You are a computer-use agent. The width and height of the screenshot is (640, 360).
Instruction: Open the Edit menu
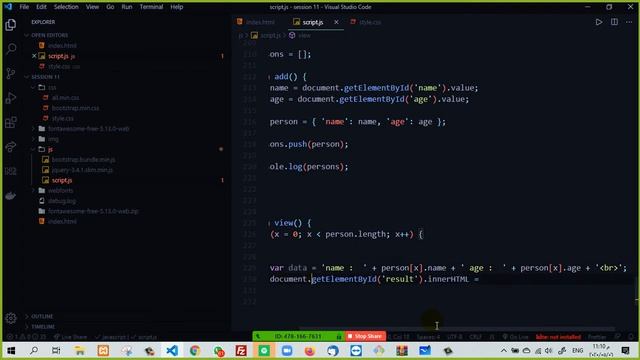tap(41, 7)
